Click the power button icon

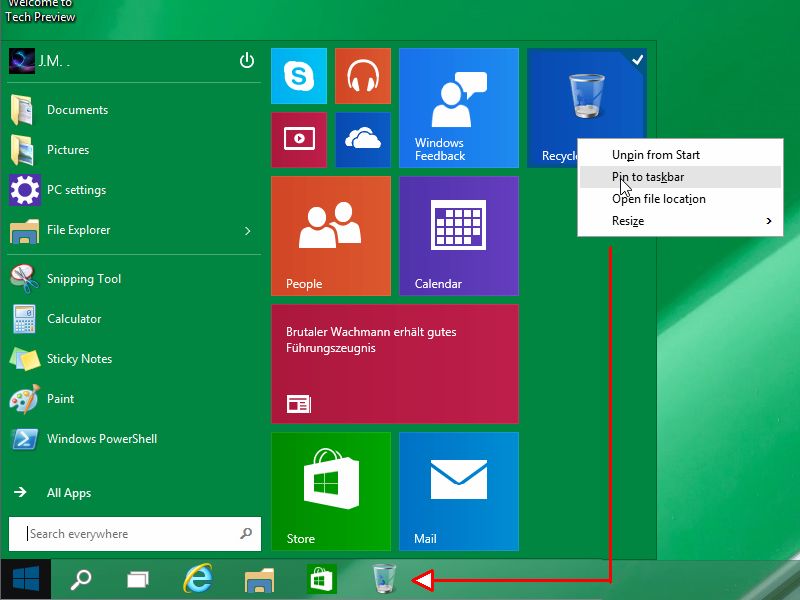247,61
